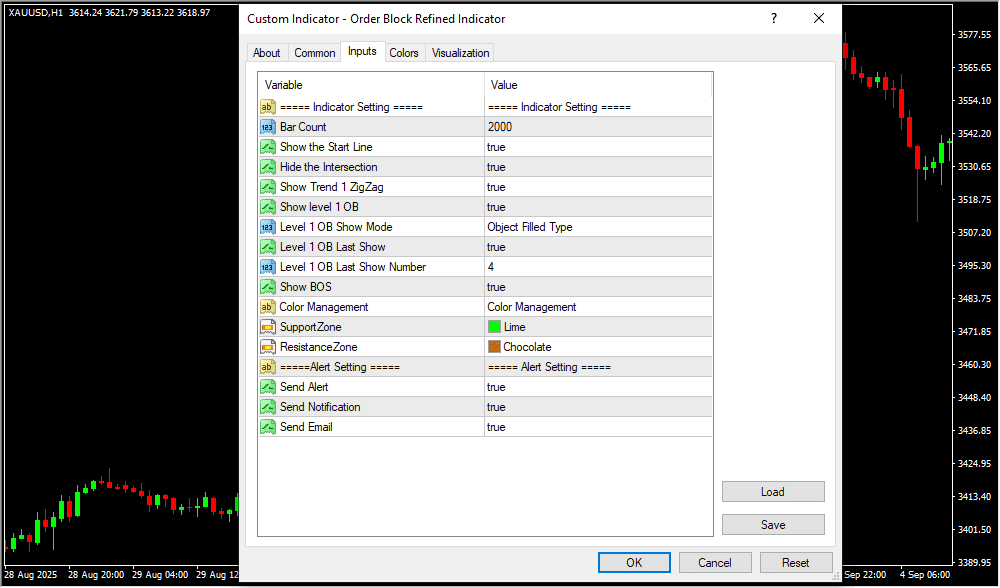The height and width of the screenshot is (588, 1000).
Task: Click the SupportZone color type icon
Action: coord(267,327)
